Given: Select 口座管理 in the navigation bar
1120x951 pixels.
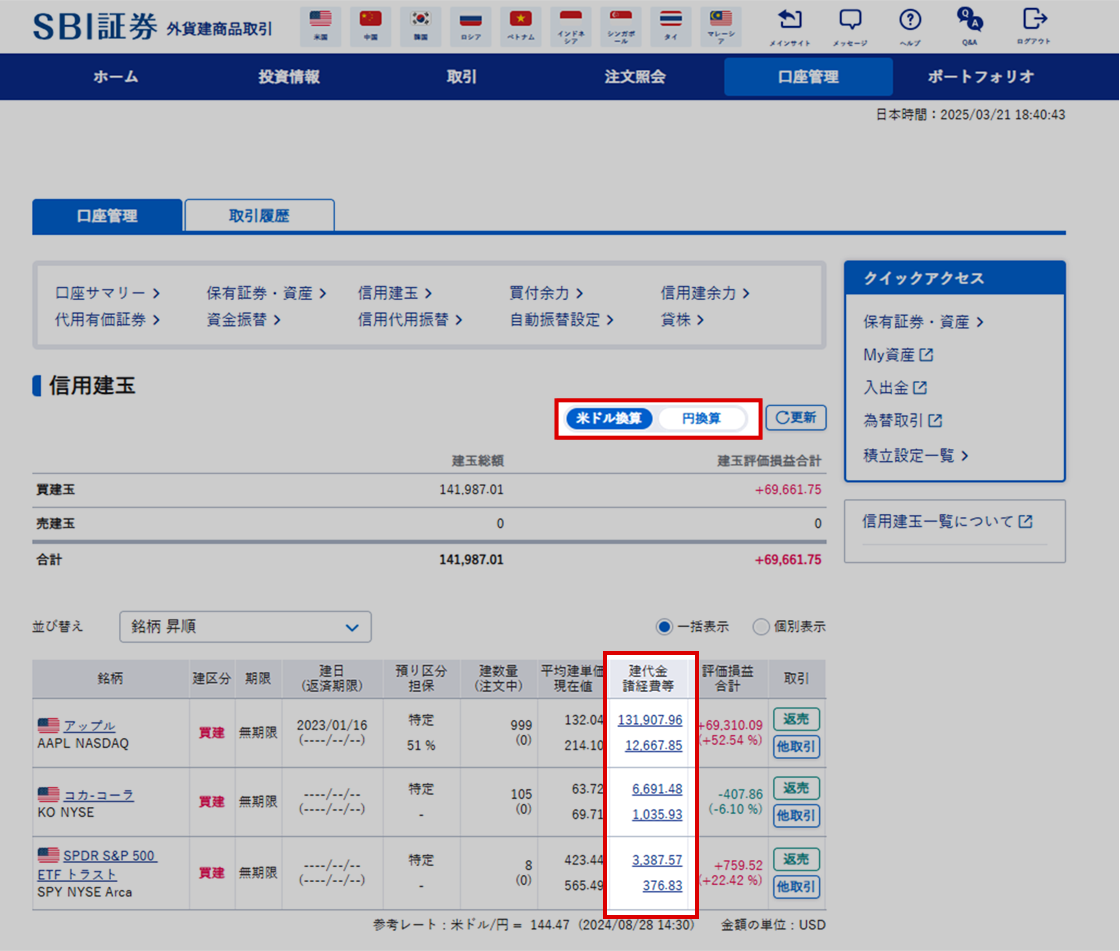Looking at the screenshot, I should tap(808, 76).
